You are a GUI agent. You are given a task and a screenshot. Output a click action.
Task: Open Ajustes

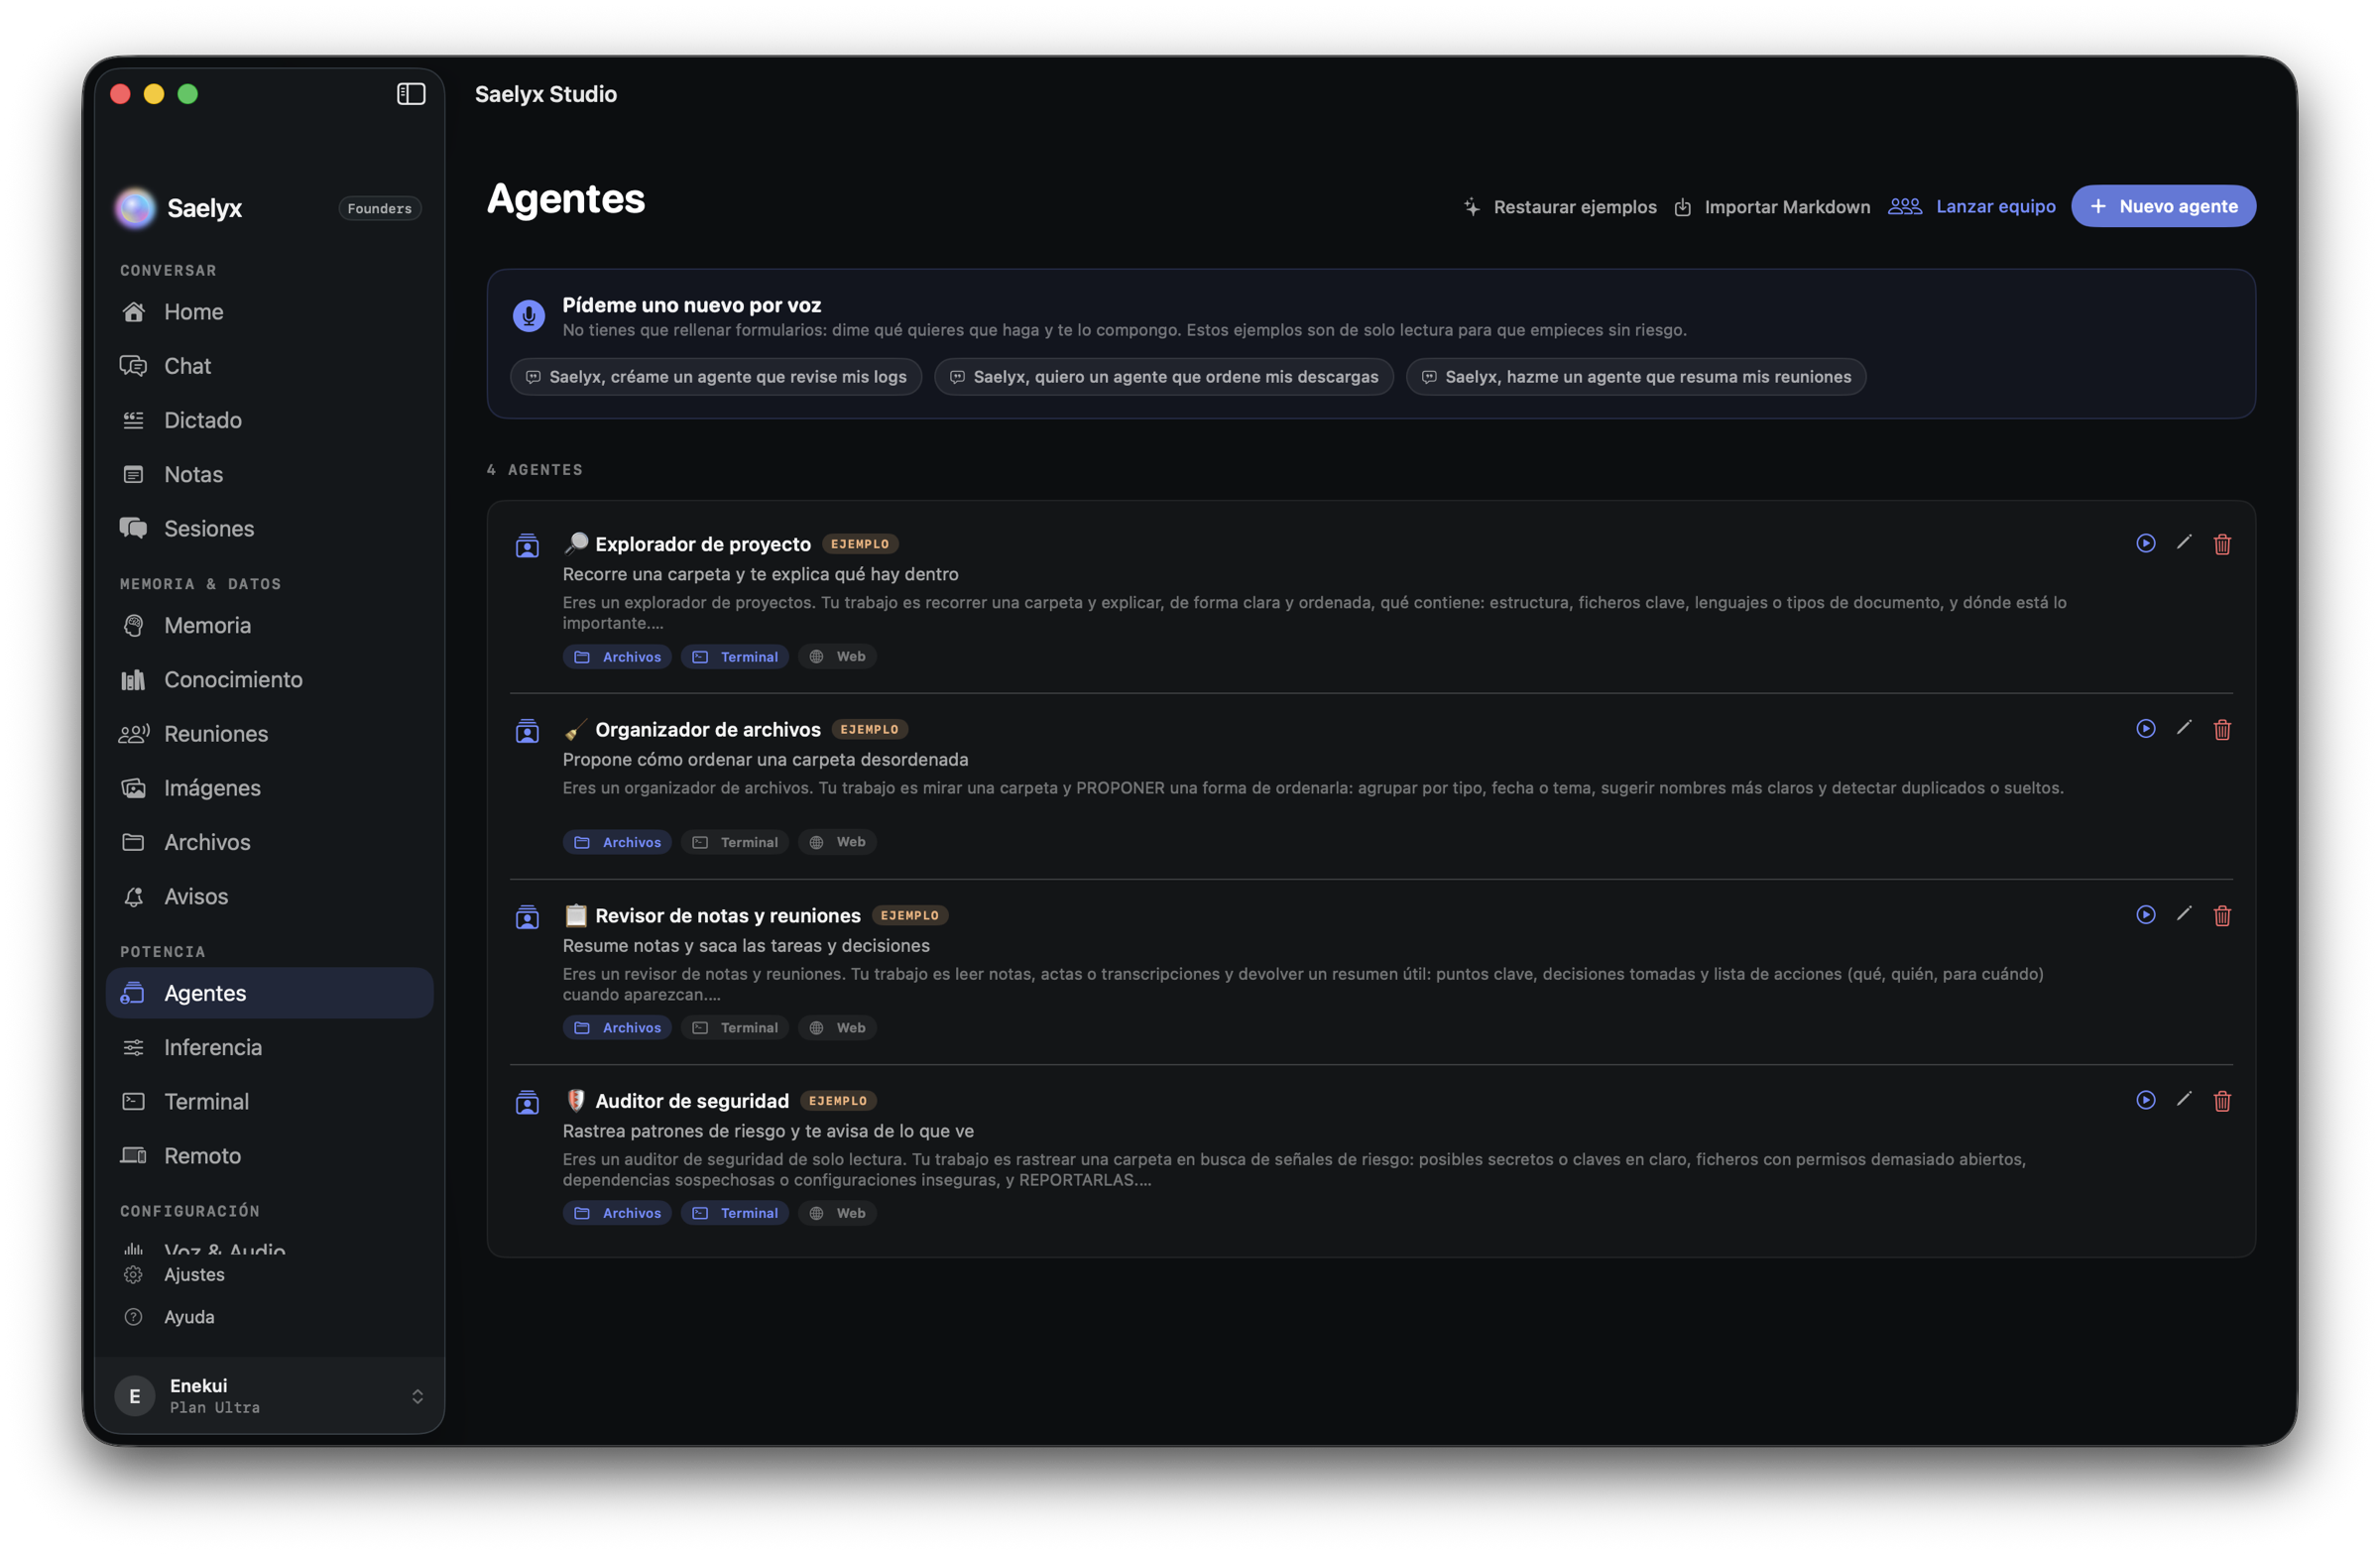(x=269, y=1274)
